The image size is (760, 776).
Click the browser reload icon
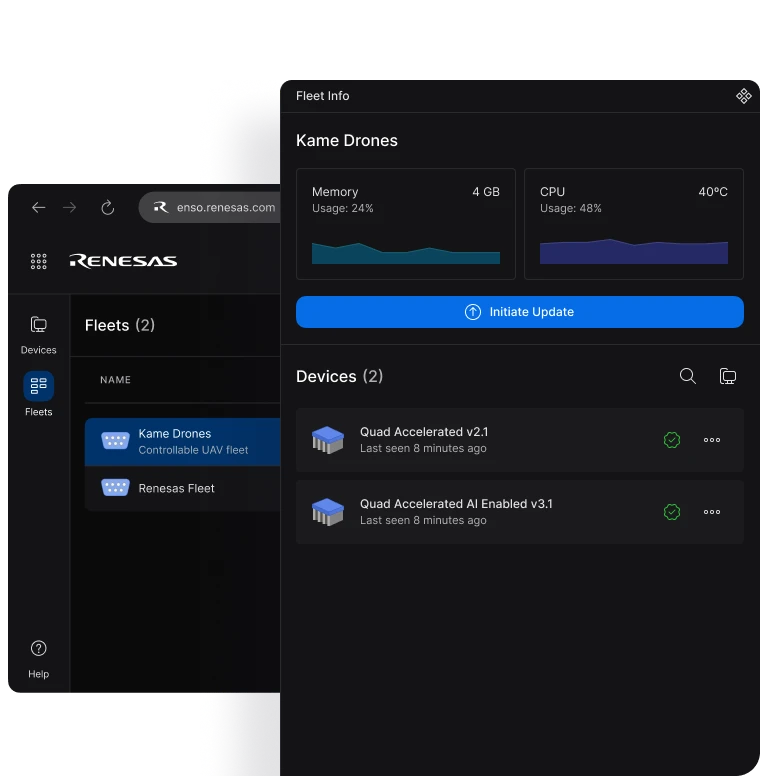pyautogui.click(x=108, y=208)
